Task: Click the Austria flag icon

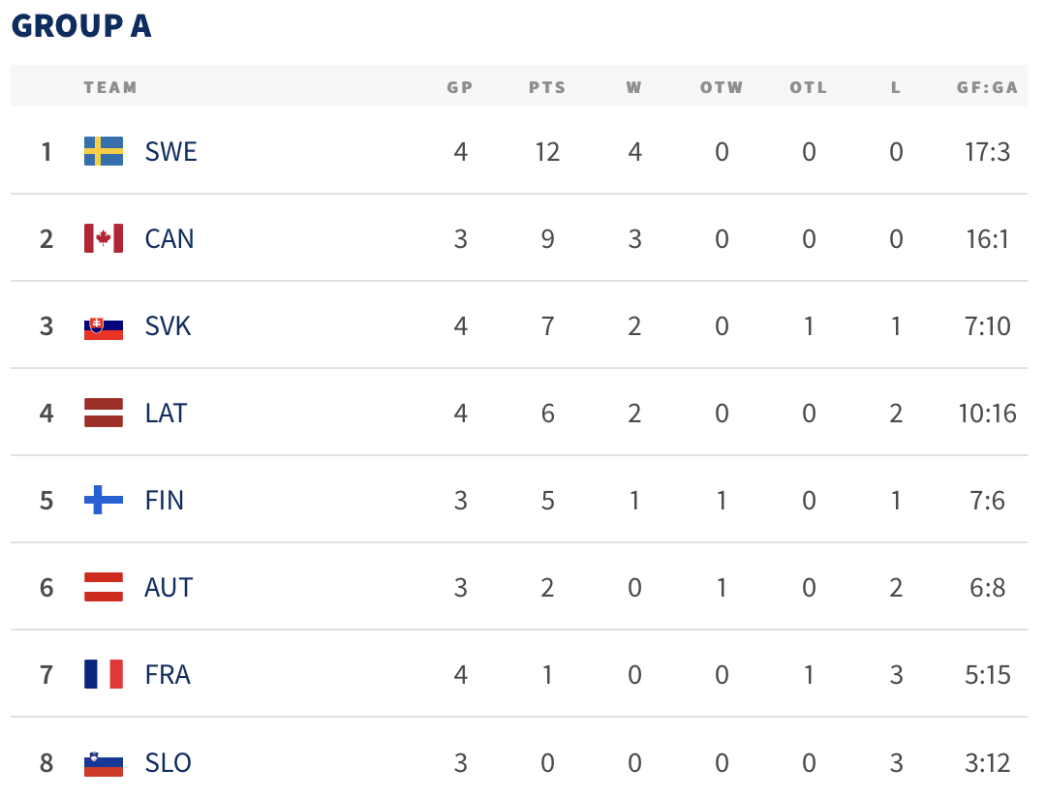Action: (103, 588)
